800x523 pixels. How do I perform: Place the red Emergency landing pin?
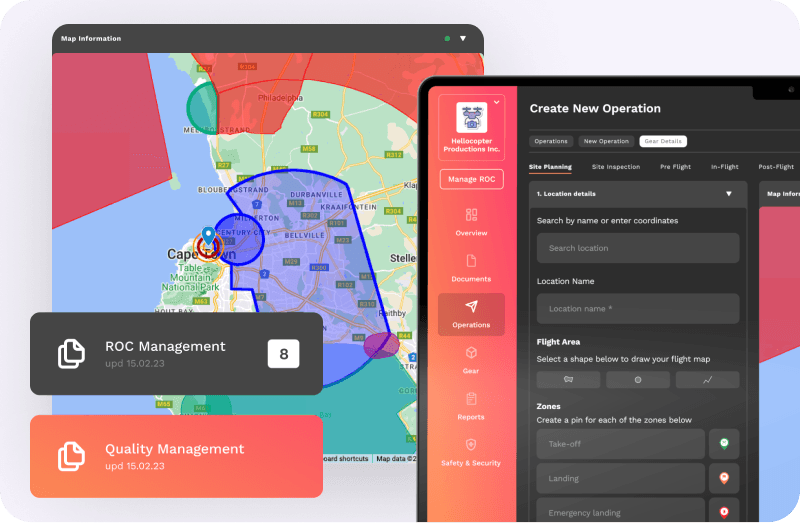(x=724, y=510)
